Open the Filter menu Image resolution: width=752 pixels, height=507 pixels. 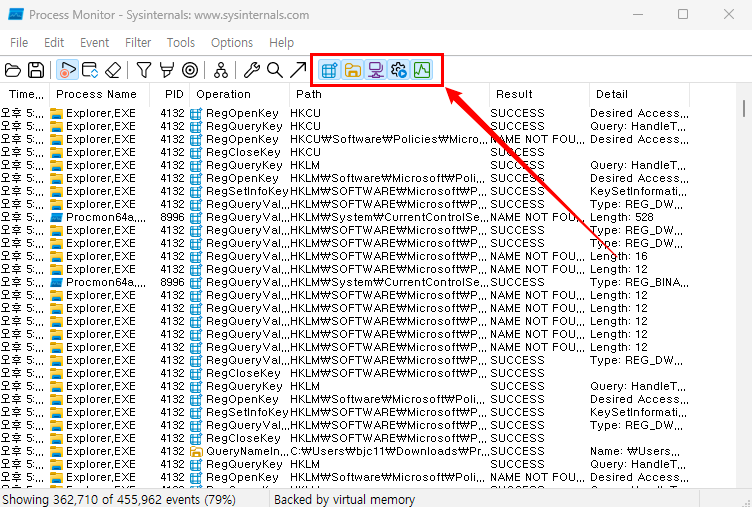[138, 43]
